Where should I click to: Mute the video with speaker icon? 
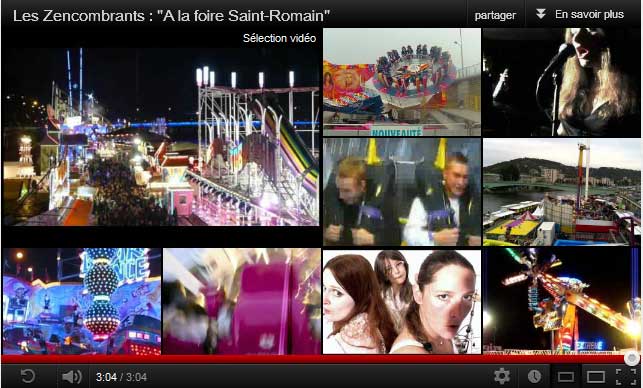click(71, 377)
